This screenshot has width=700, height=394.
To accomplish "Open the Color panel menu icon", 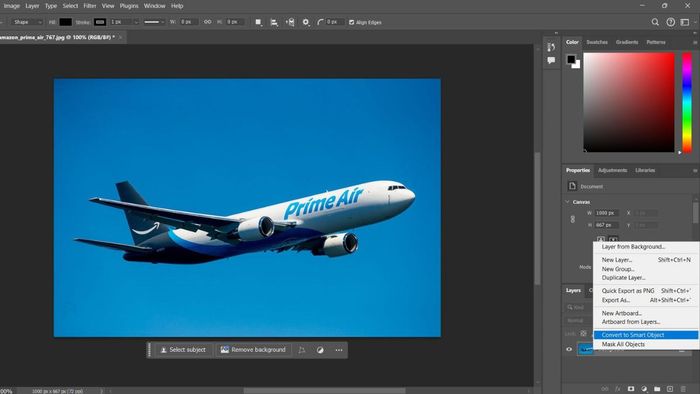I will 695,42.
